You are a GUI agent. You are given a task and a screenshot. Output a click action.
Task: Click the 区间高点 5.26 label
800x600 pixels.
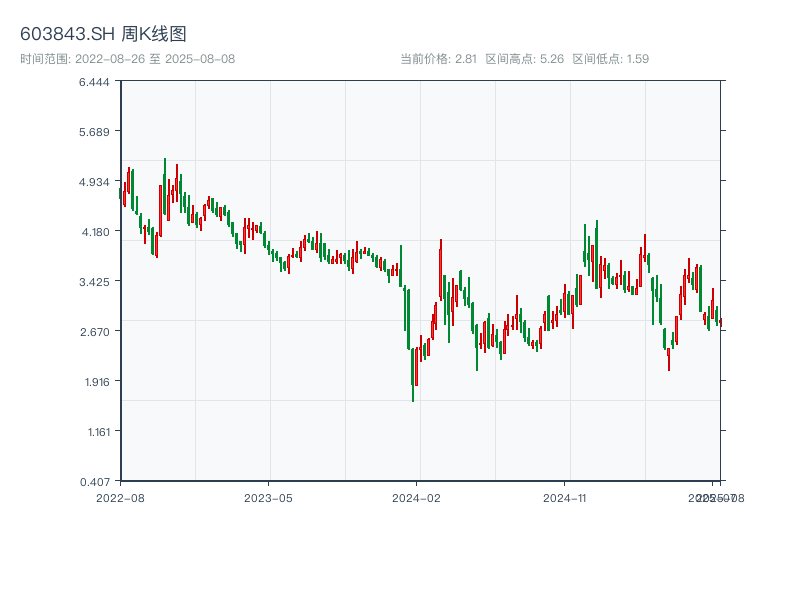pos(524,59)
